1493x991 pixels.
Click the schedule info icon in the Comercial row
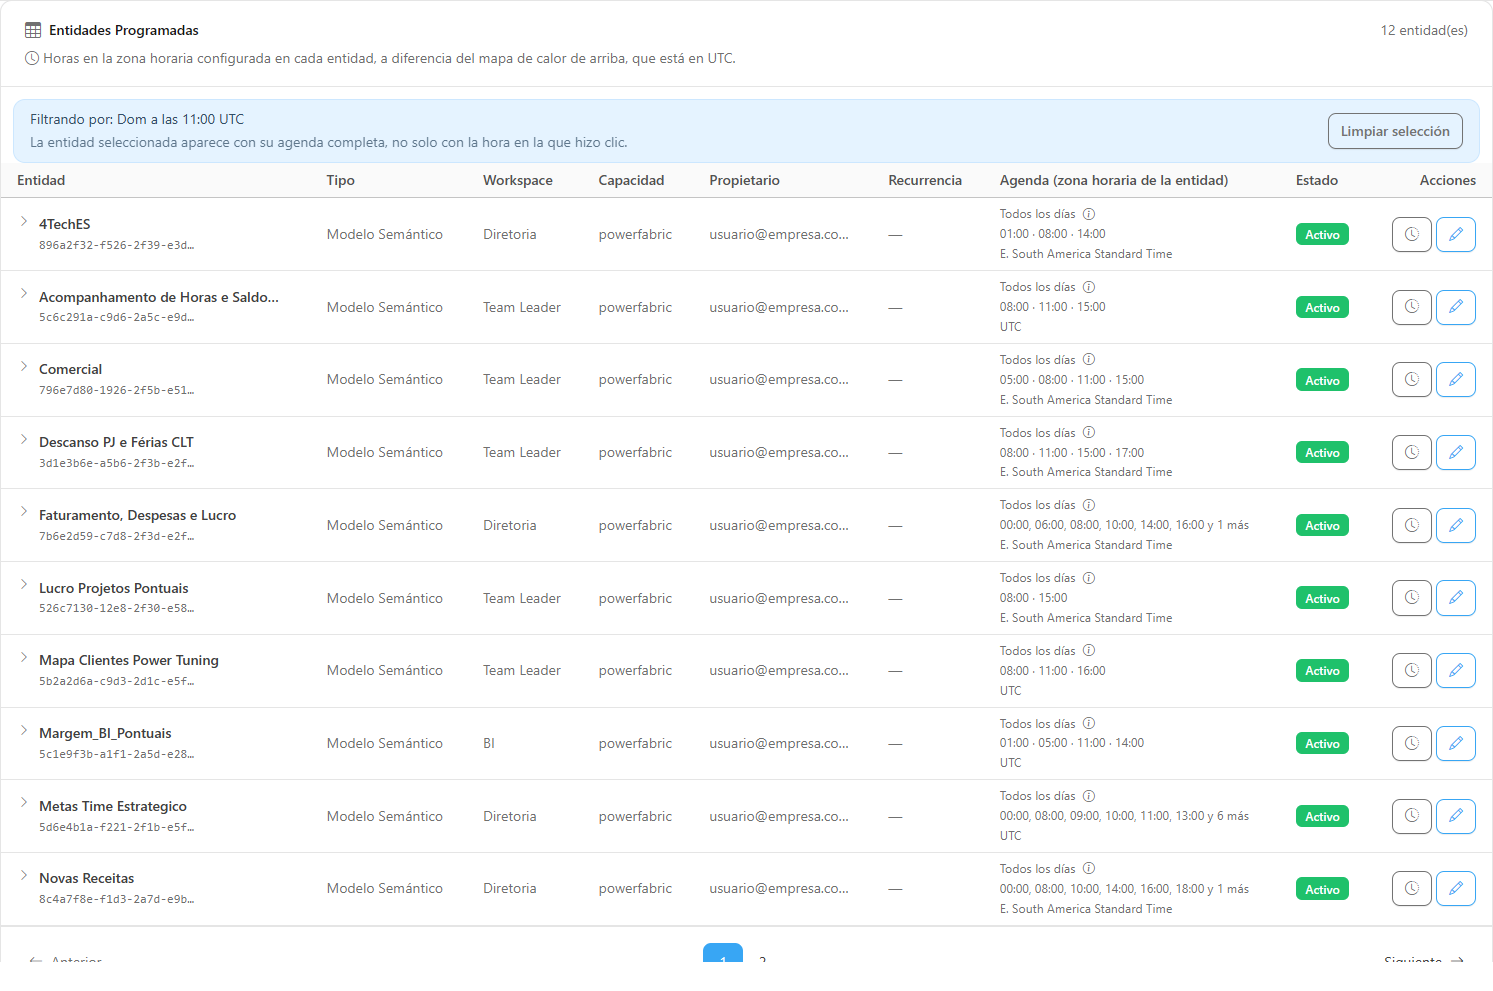[1089, 360]
